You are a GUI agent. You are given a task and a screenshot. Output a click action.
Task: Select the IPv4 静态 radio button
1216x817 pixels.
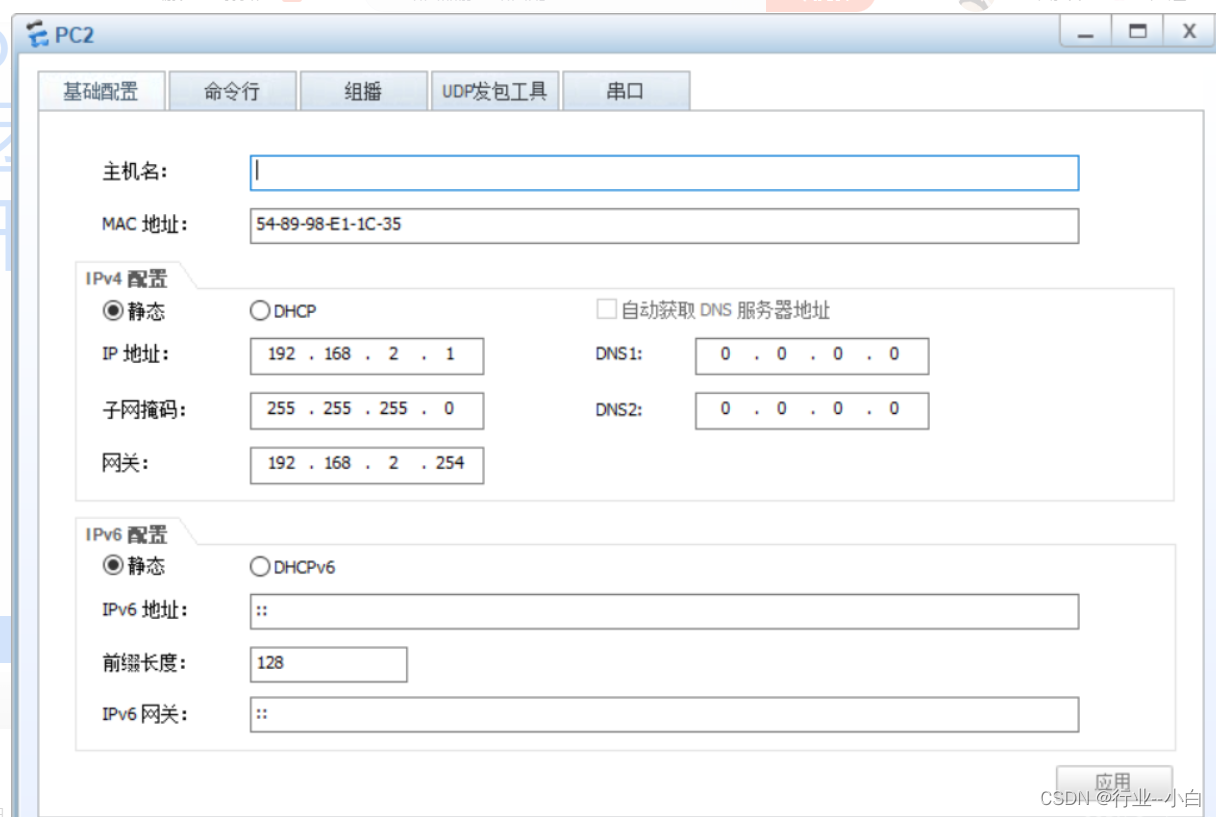pos(113,311)
